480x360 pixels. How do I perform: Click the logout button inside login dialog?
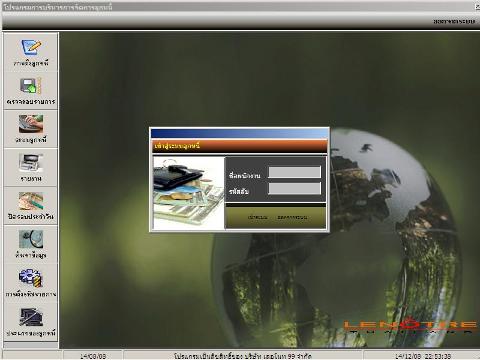pos(292,217)
